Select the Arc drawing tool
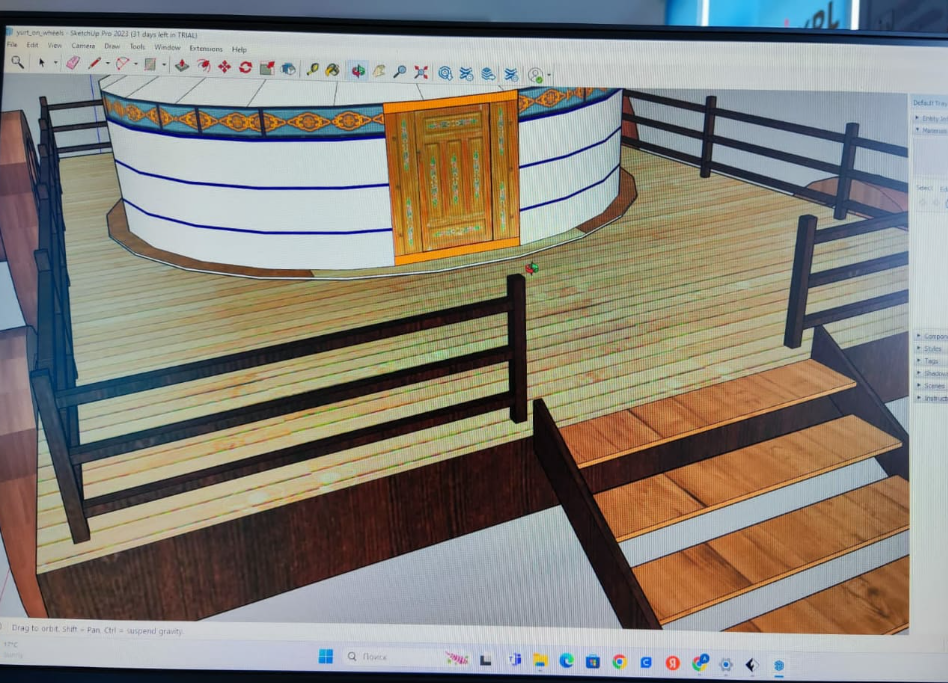Screen dimensions: 948x683 click(x=123, y=64)
